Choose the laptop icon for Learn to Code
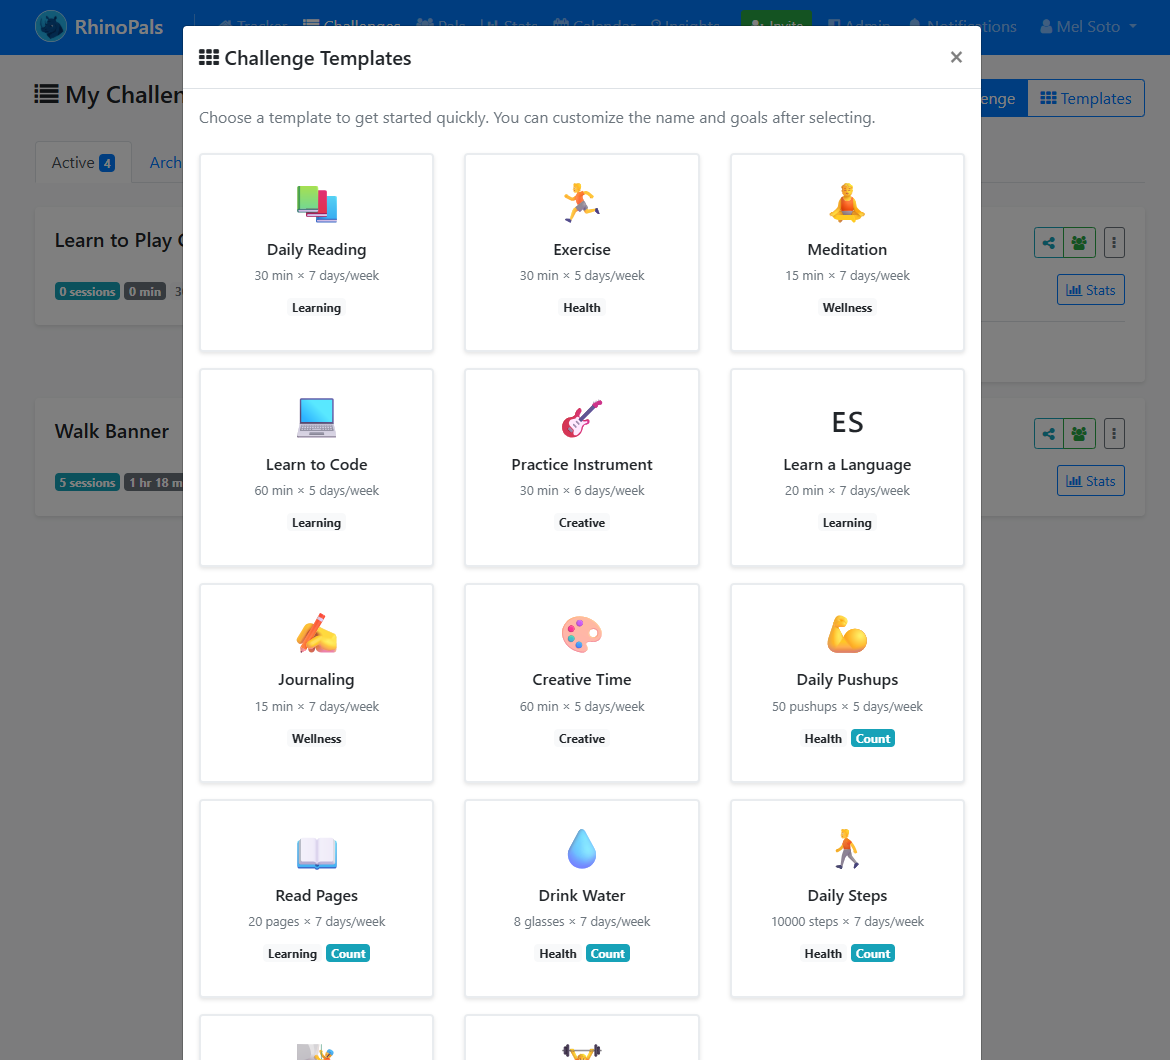The width and height of the screenshot is (1170, 1060). coord(316,419)
